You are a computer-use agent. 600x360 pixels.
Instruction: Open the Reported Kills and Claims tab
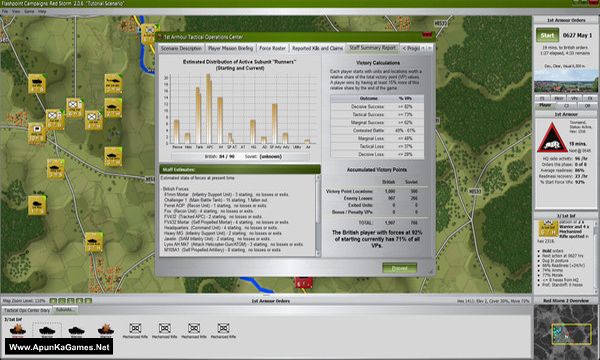(317, 48)
